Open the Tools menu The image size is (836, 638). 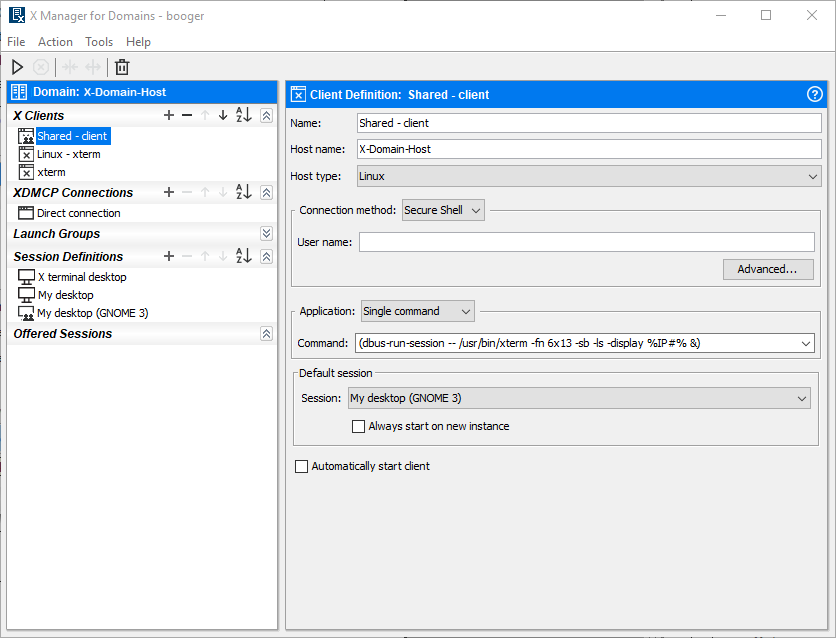(x=99, y=42)
